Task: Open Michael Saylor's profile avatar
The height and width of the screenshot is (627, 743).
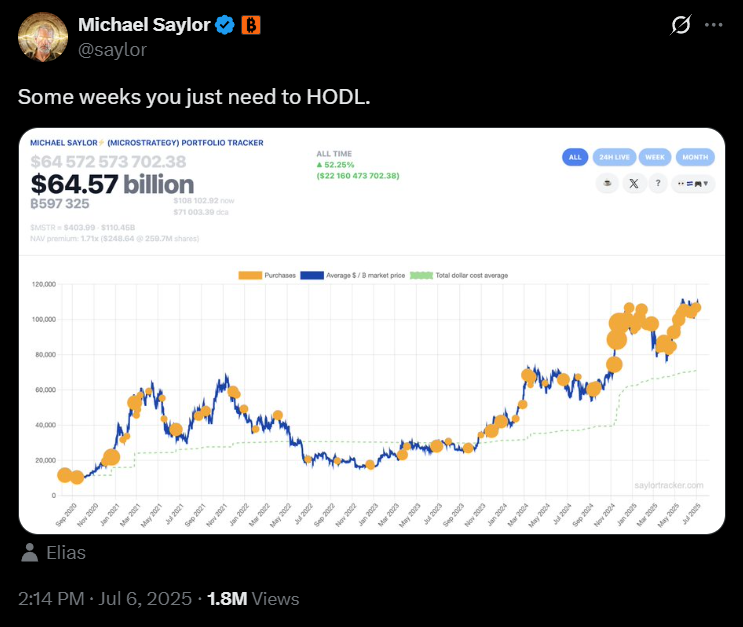Action: (43, 37)
